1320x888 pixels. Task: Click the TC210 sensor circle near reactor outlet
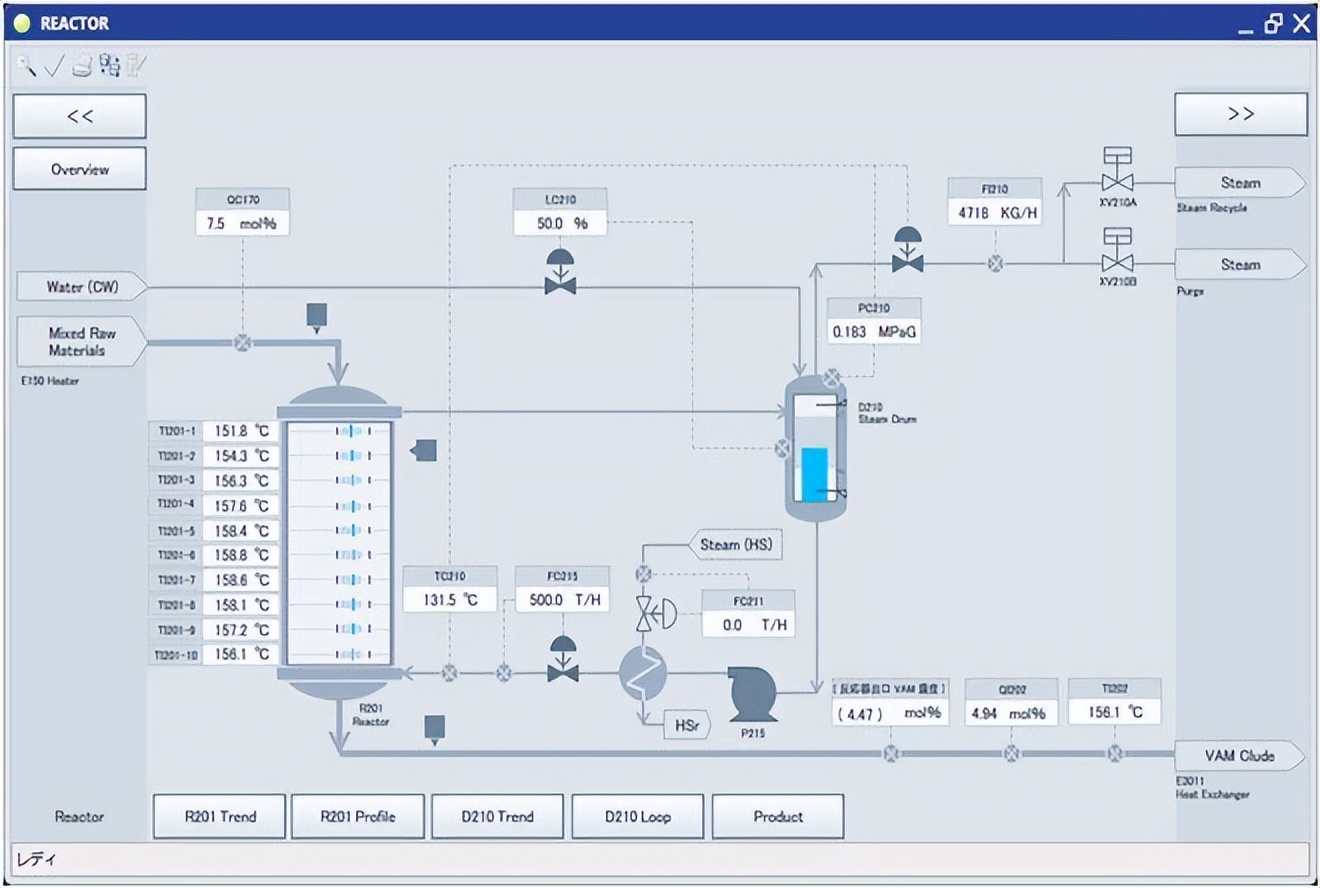tap(449, 674)
